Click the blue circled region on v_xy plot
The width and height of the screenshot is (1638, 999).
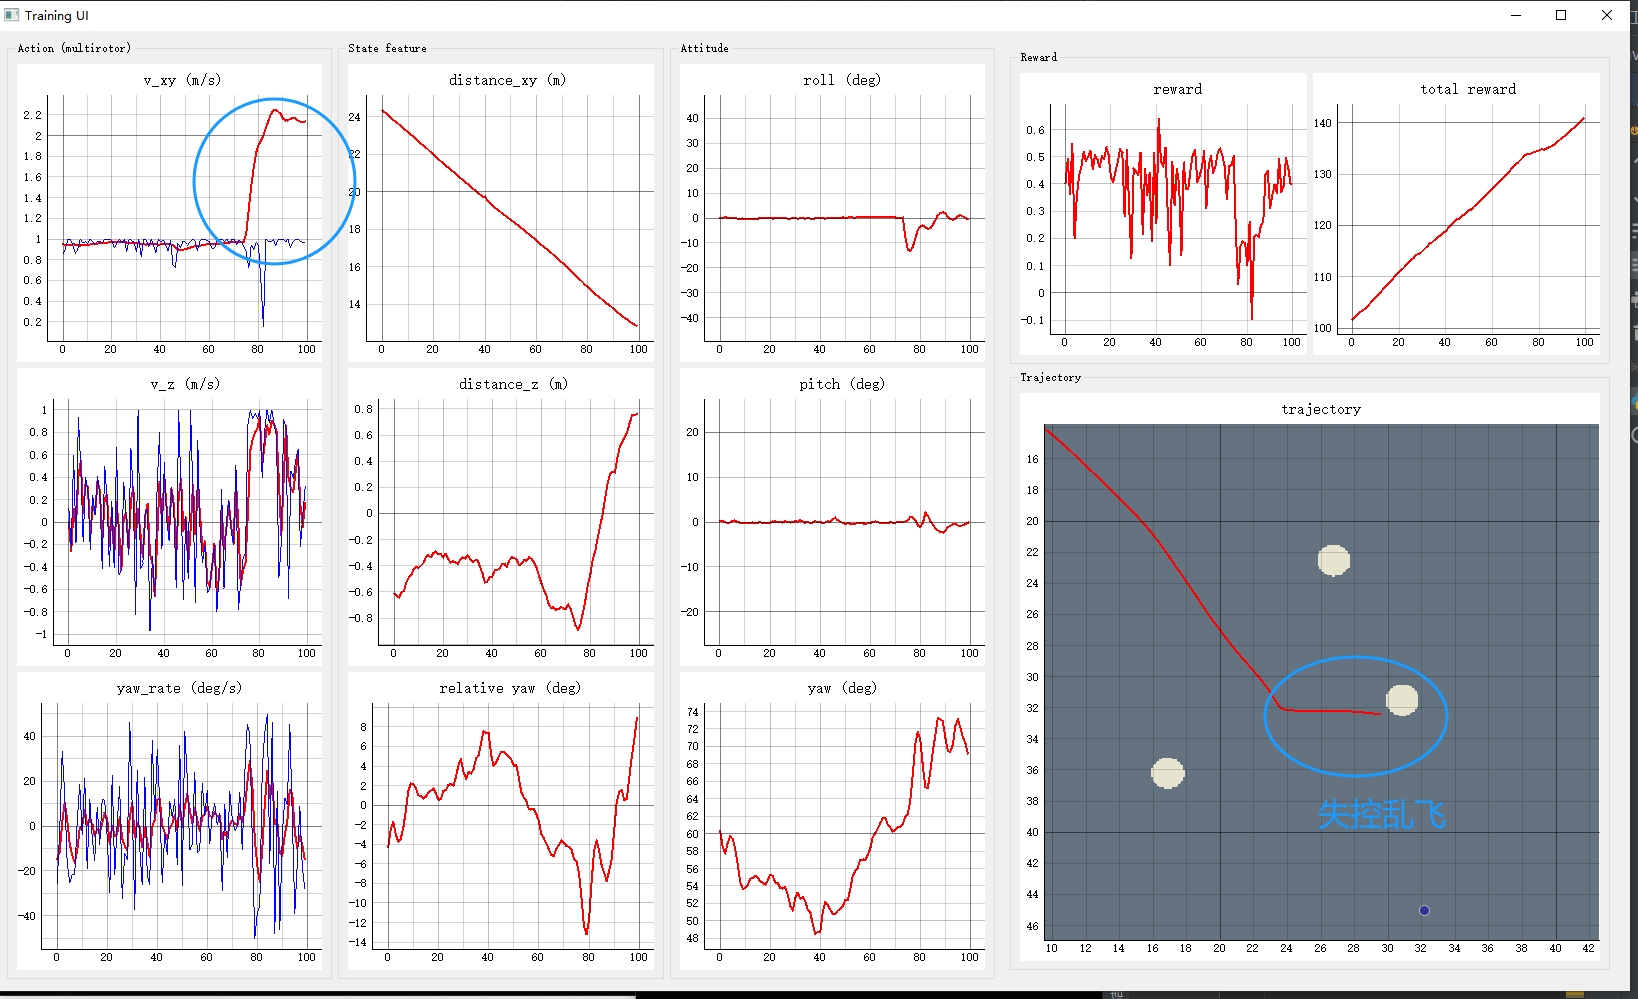tap(273, 182)
